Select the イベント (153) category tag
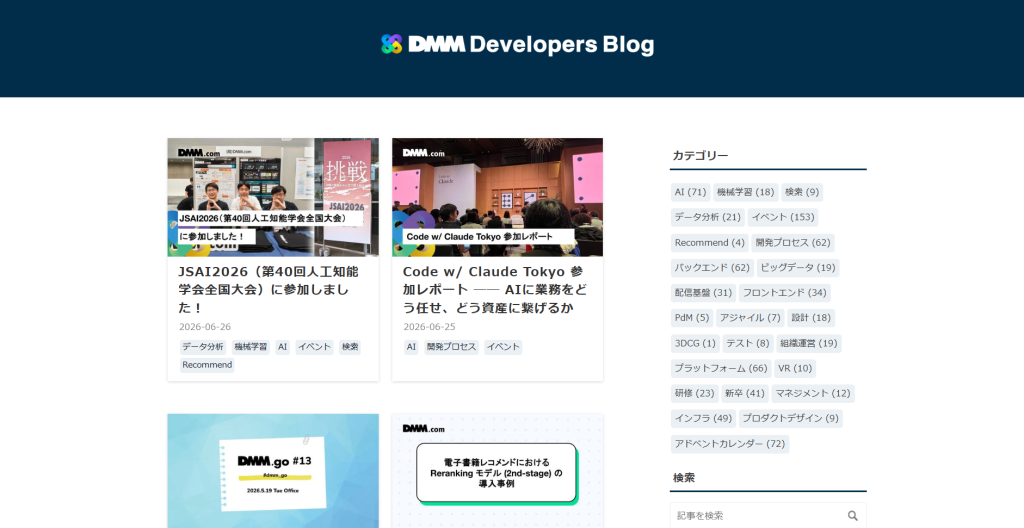The width and height of the screenshot is (1024, 528). 783,217
